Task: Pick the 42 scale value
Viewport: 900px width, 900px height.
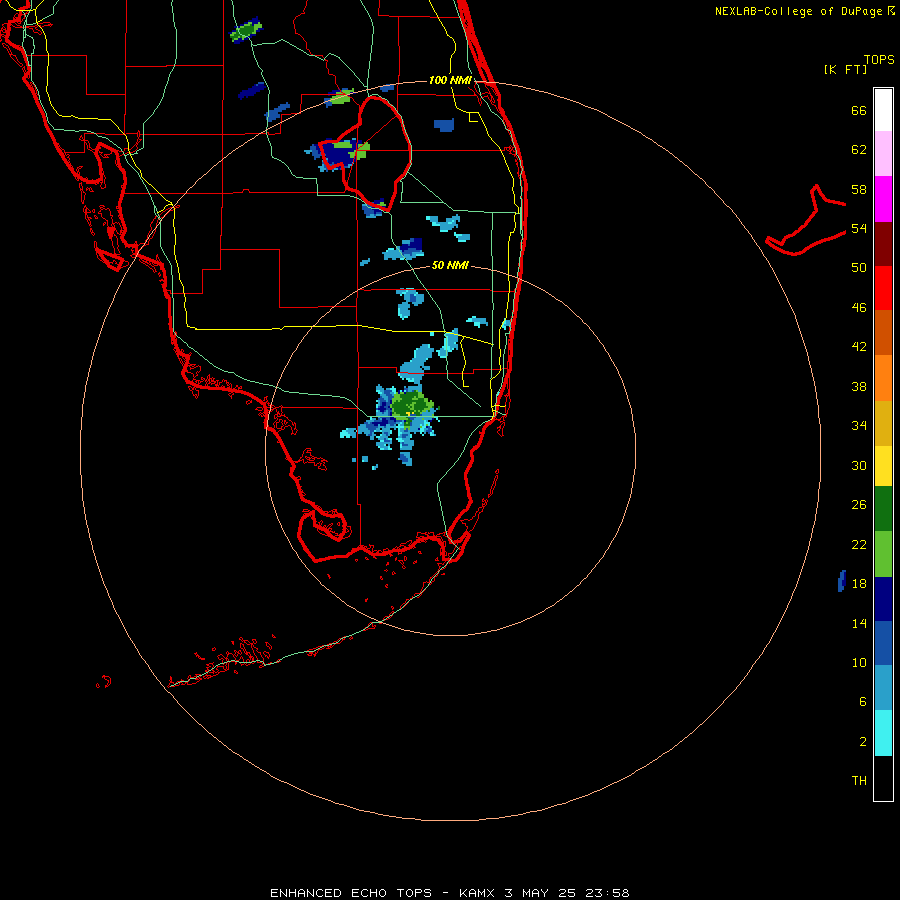Action: pos(859,347)
